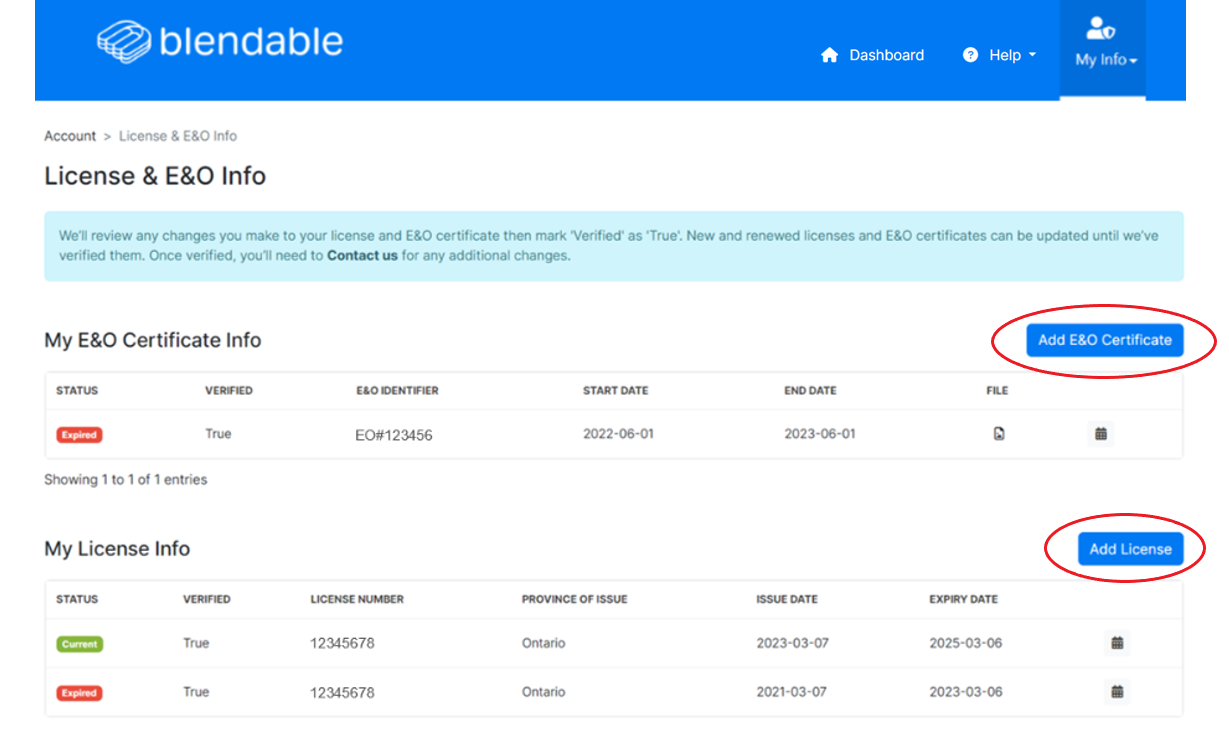Click the calendar icon in the E&O row

1100,433
